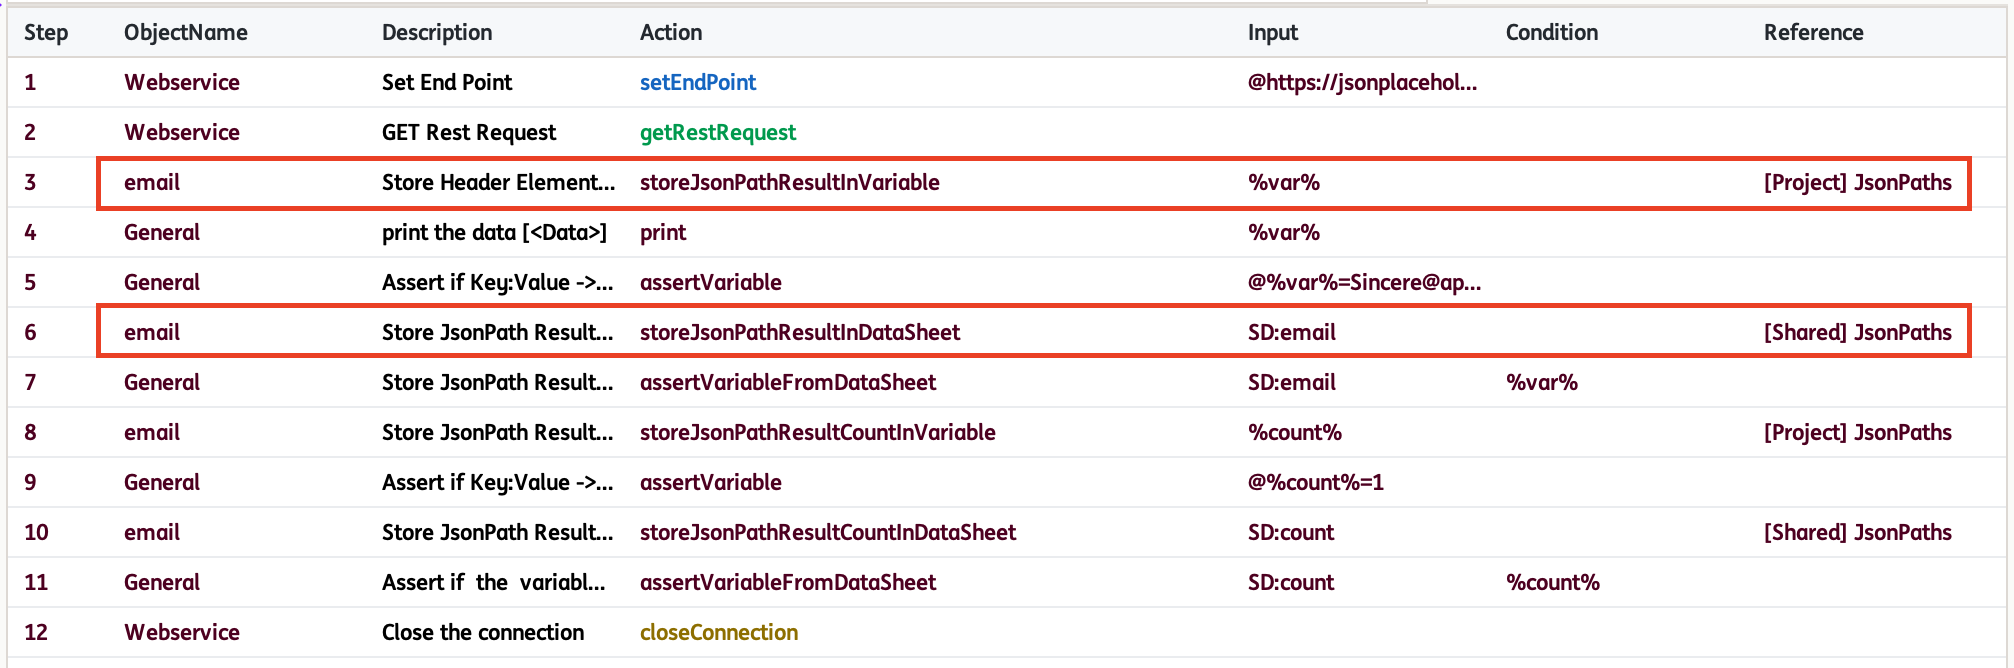Click the %count% input in step 8
The image size is (2014, 668).
click(1295, 432)
